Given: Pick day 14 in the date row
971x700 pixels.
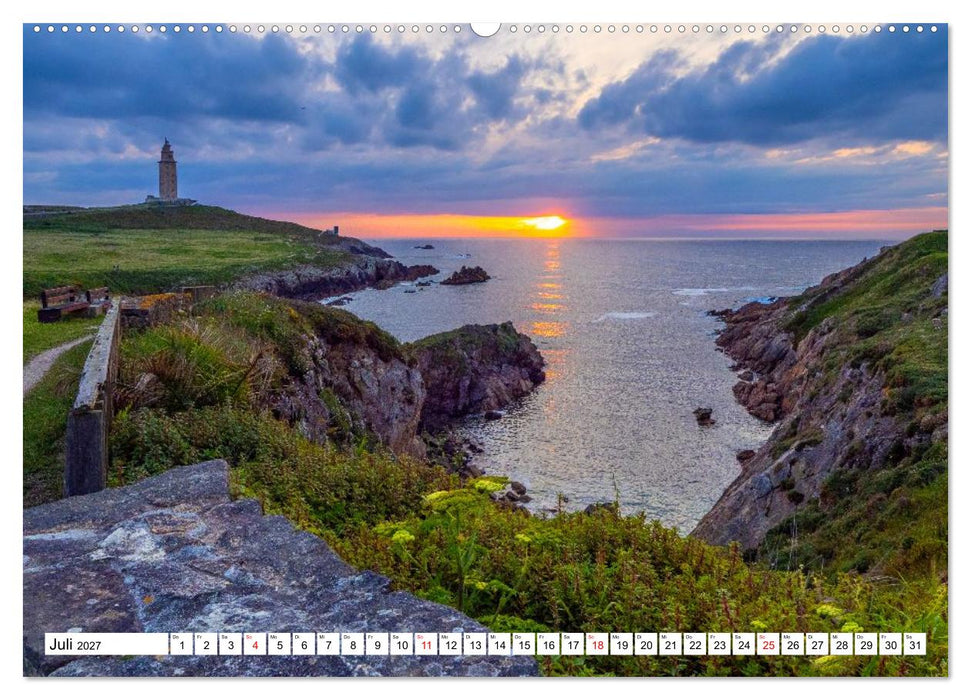Looking at the screenshot, I should (500, 644).
